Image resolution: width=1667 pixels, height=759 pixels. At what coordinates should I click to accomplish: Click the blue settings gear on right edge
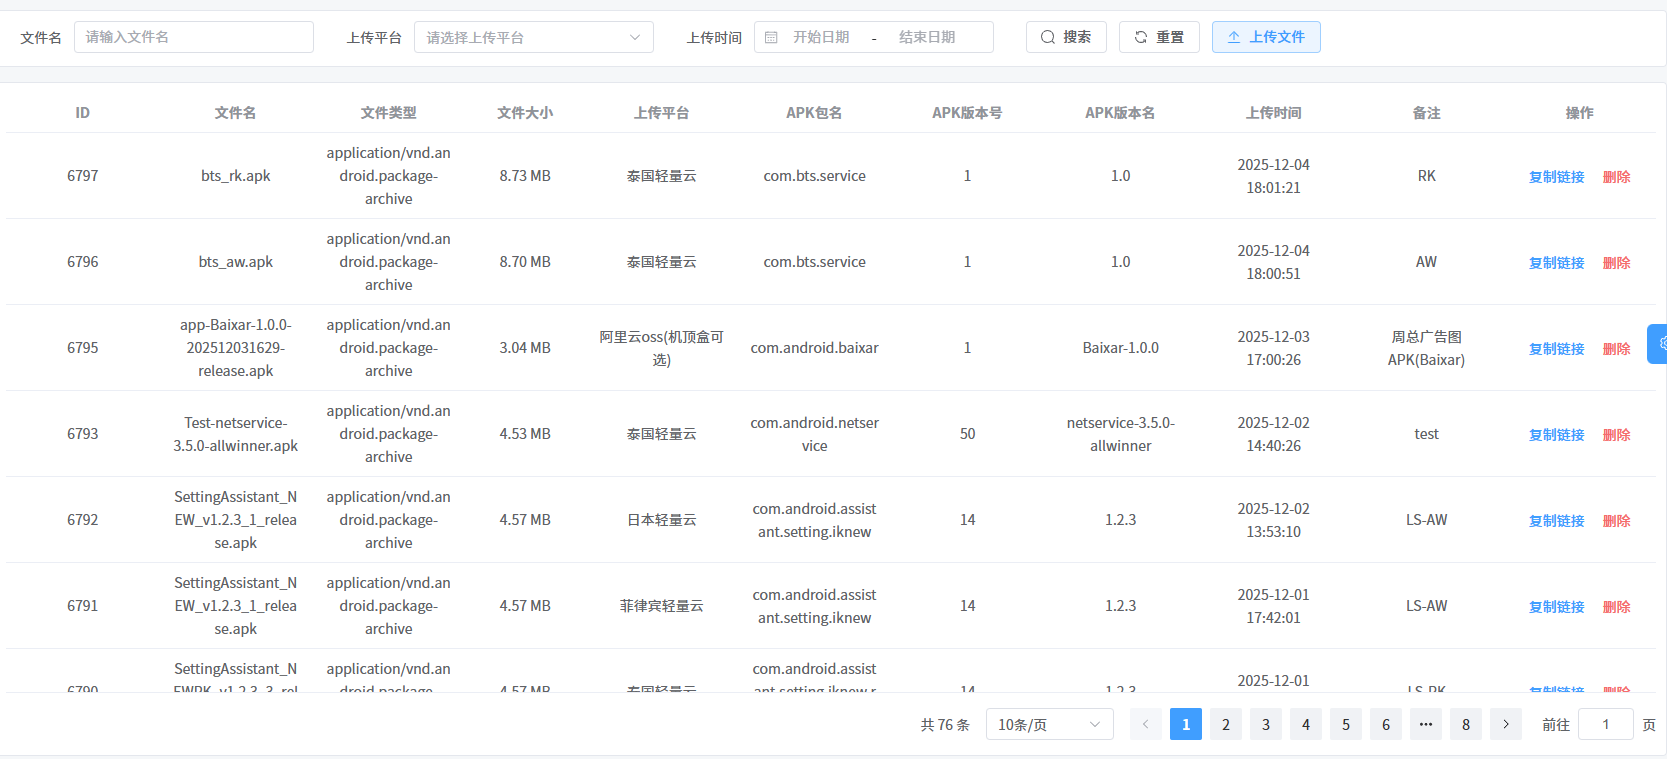tap(1659, 343)
